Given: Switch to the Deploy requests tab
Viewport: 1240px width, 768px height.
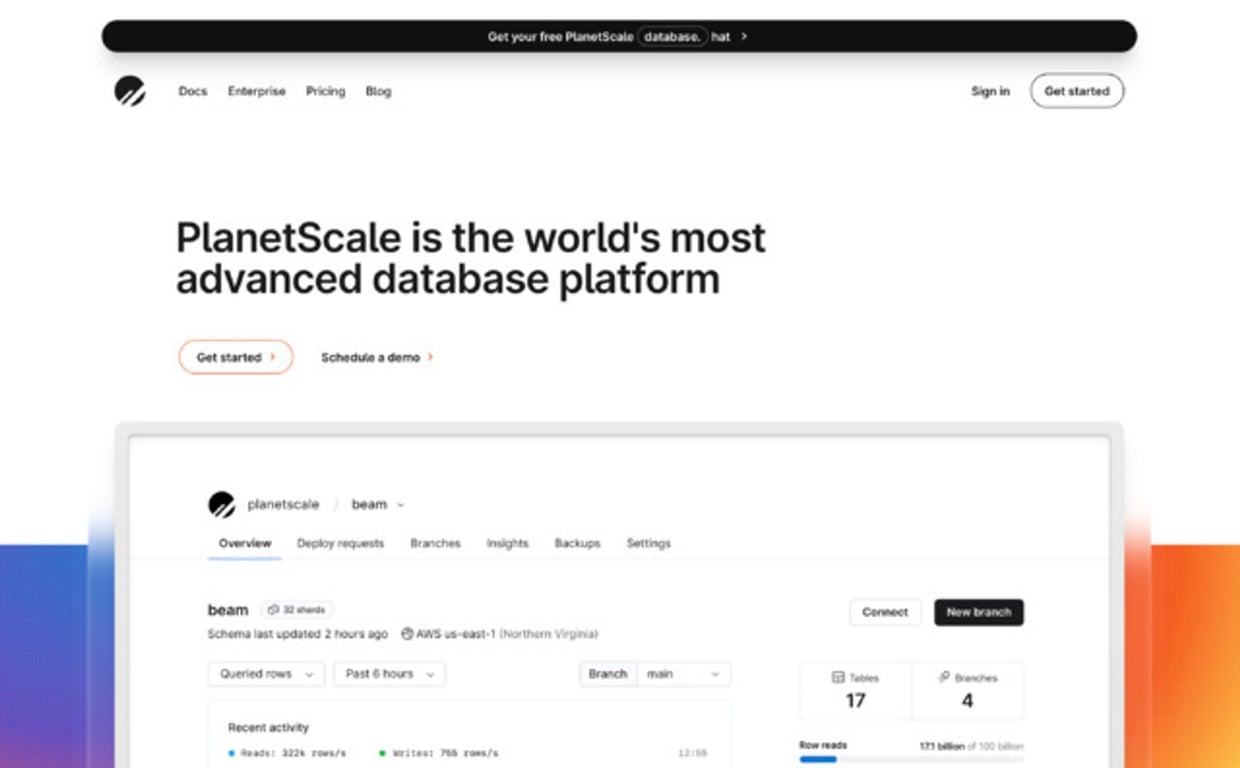Looking at the screenshot, I should tap(340, 543).
